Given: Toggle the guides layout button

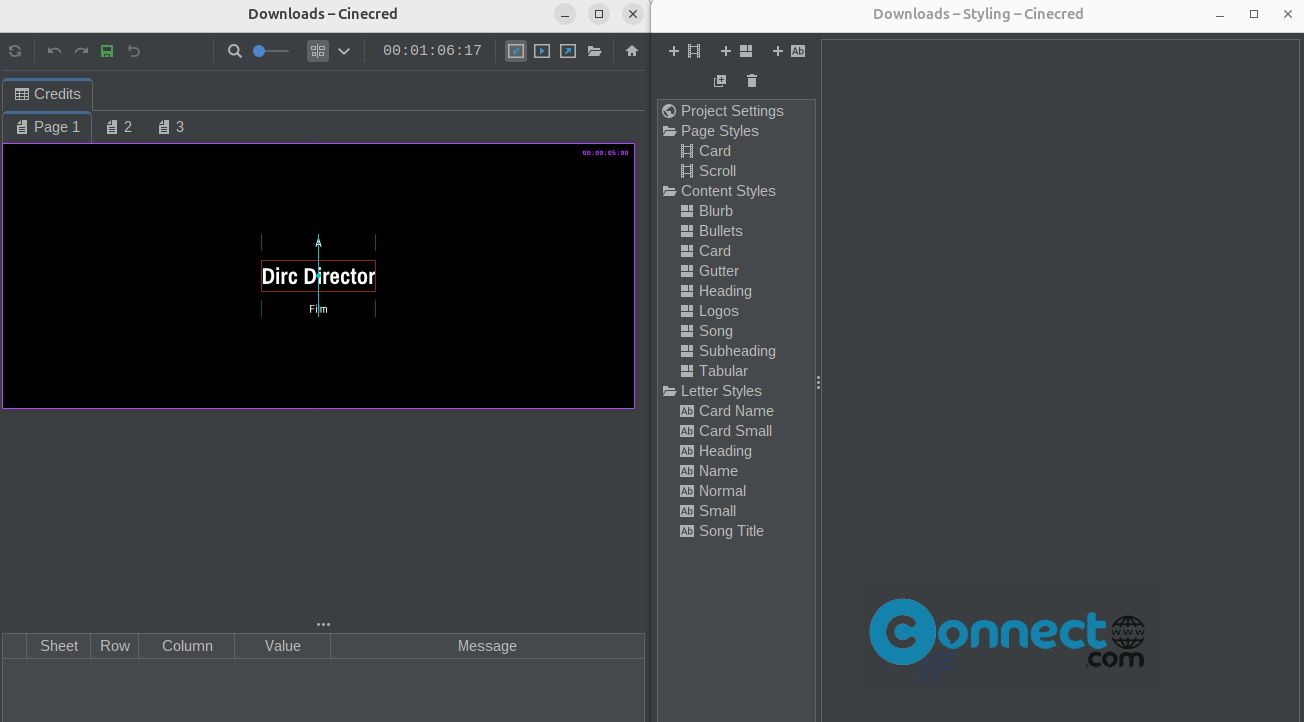Looking at the screenshot, I should (318, 51).
